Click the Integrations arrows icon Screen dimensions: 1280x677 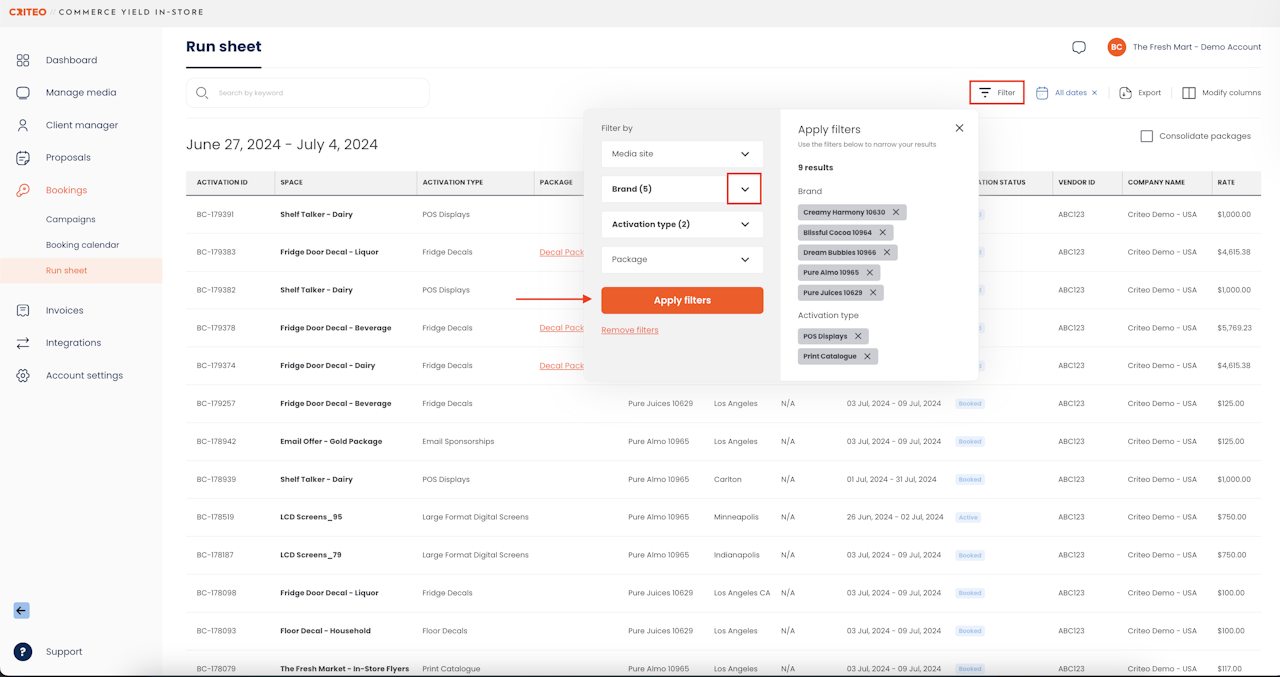(x=23, y=343)
